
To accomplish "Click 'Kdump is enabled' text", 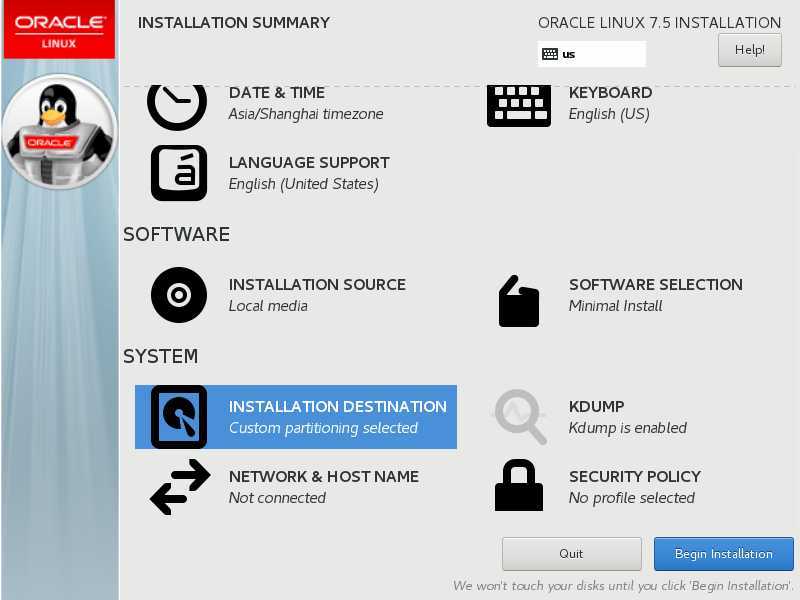I will tap(628, 428).
